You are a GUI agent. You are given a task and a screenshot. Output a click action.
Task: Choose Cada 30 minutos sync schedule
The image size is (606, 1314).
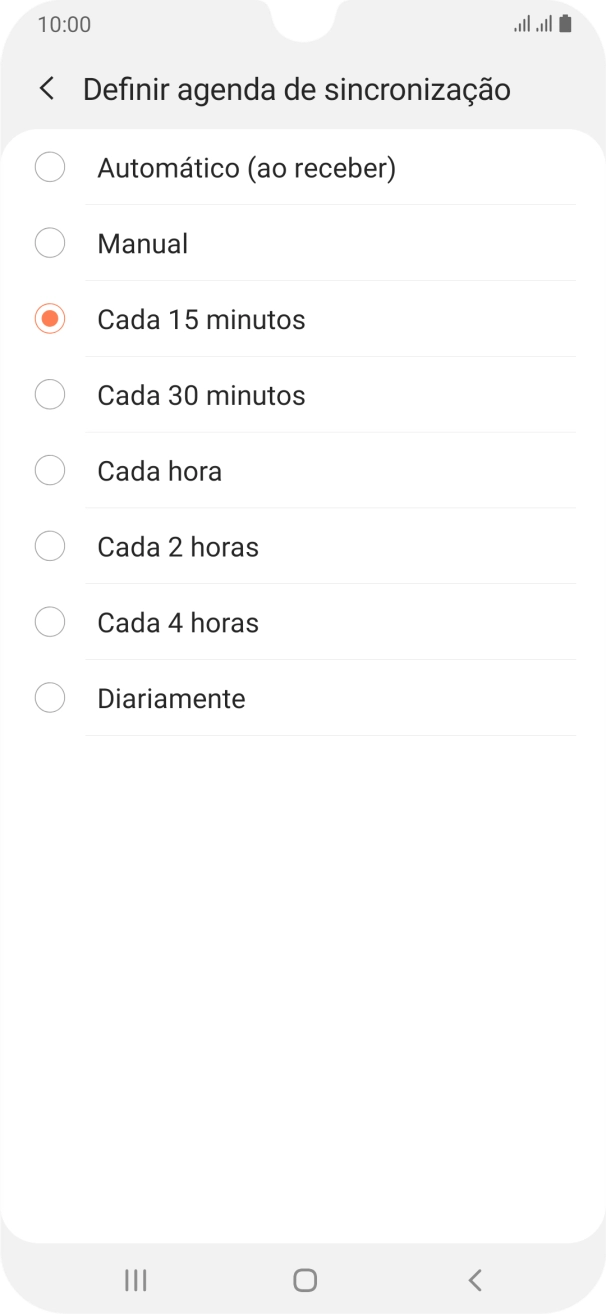coord(50,394)
